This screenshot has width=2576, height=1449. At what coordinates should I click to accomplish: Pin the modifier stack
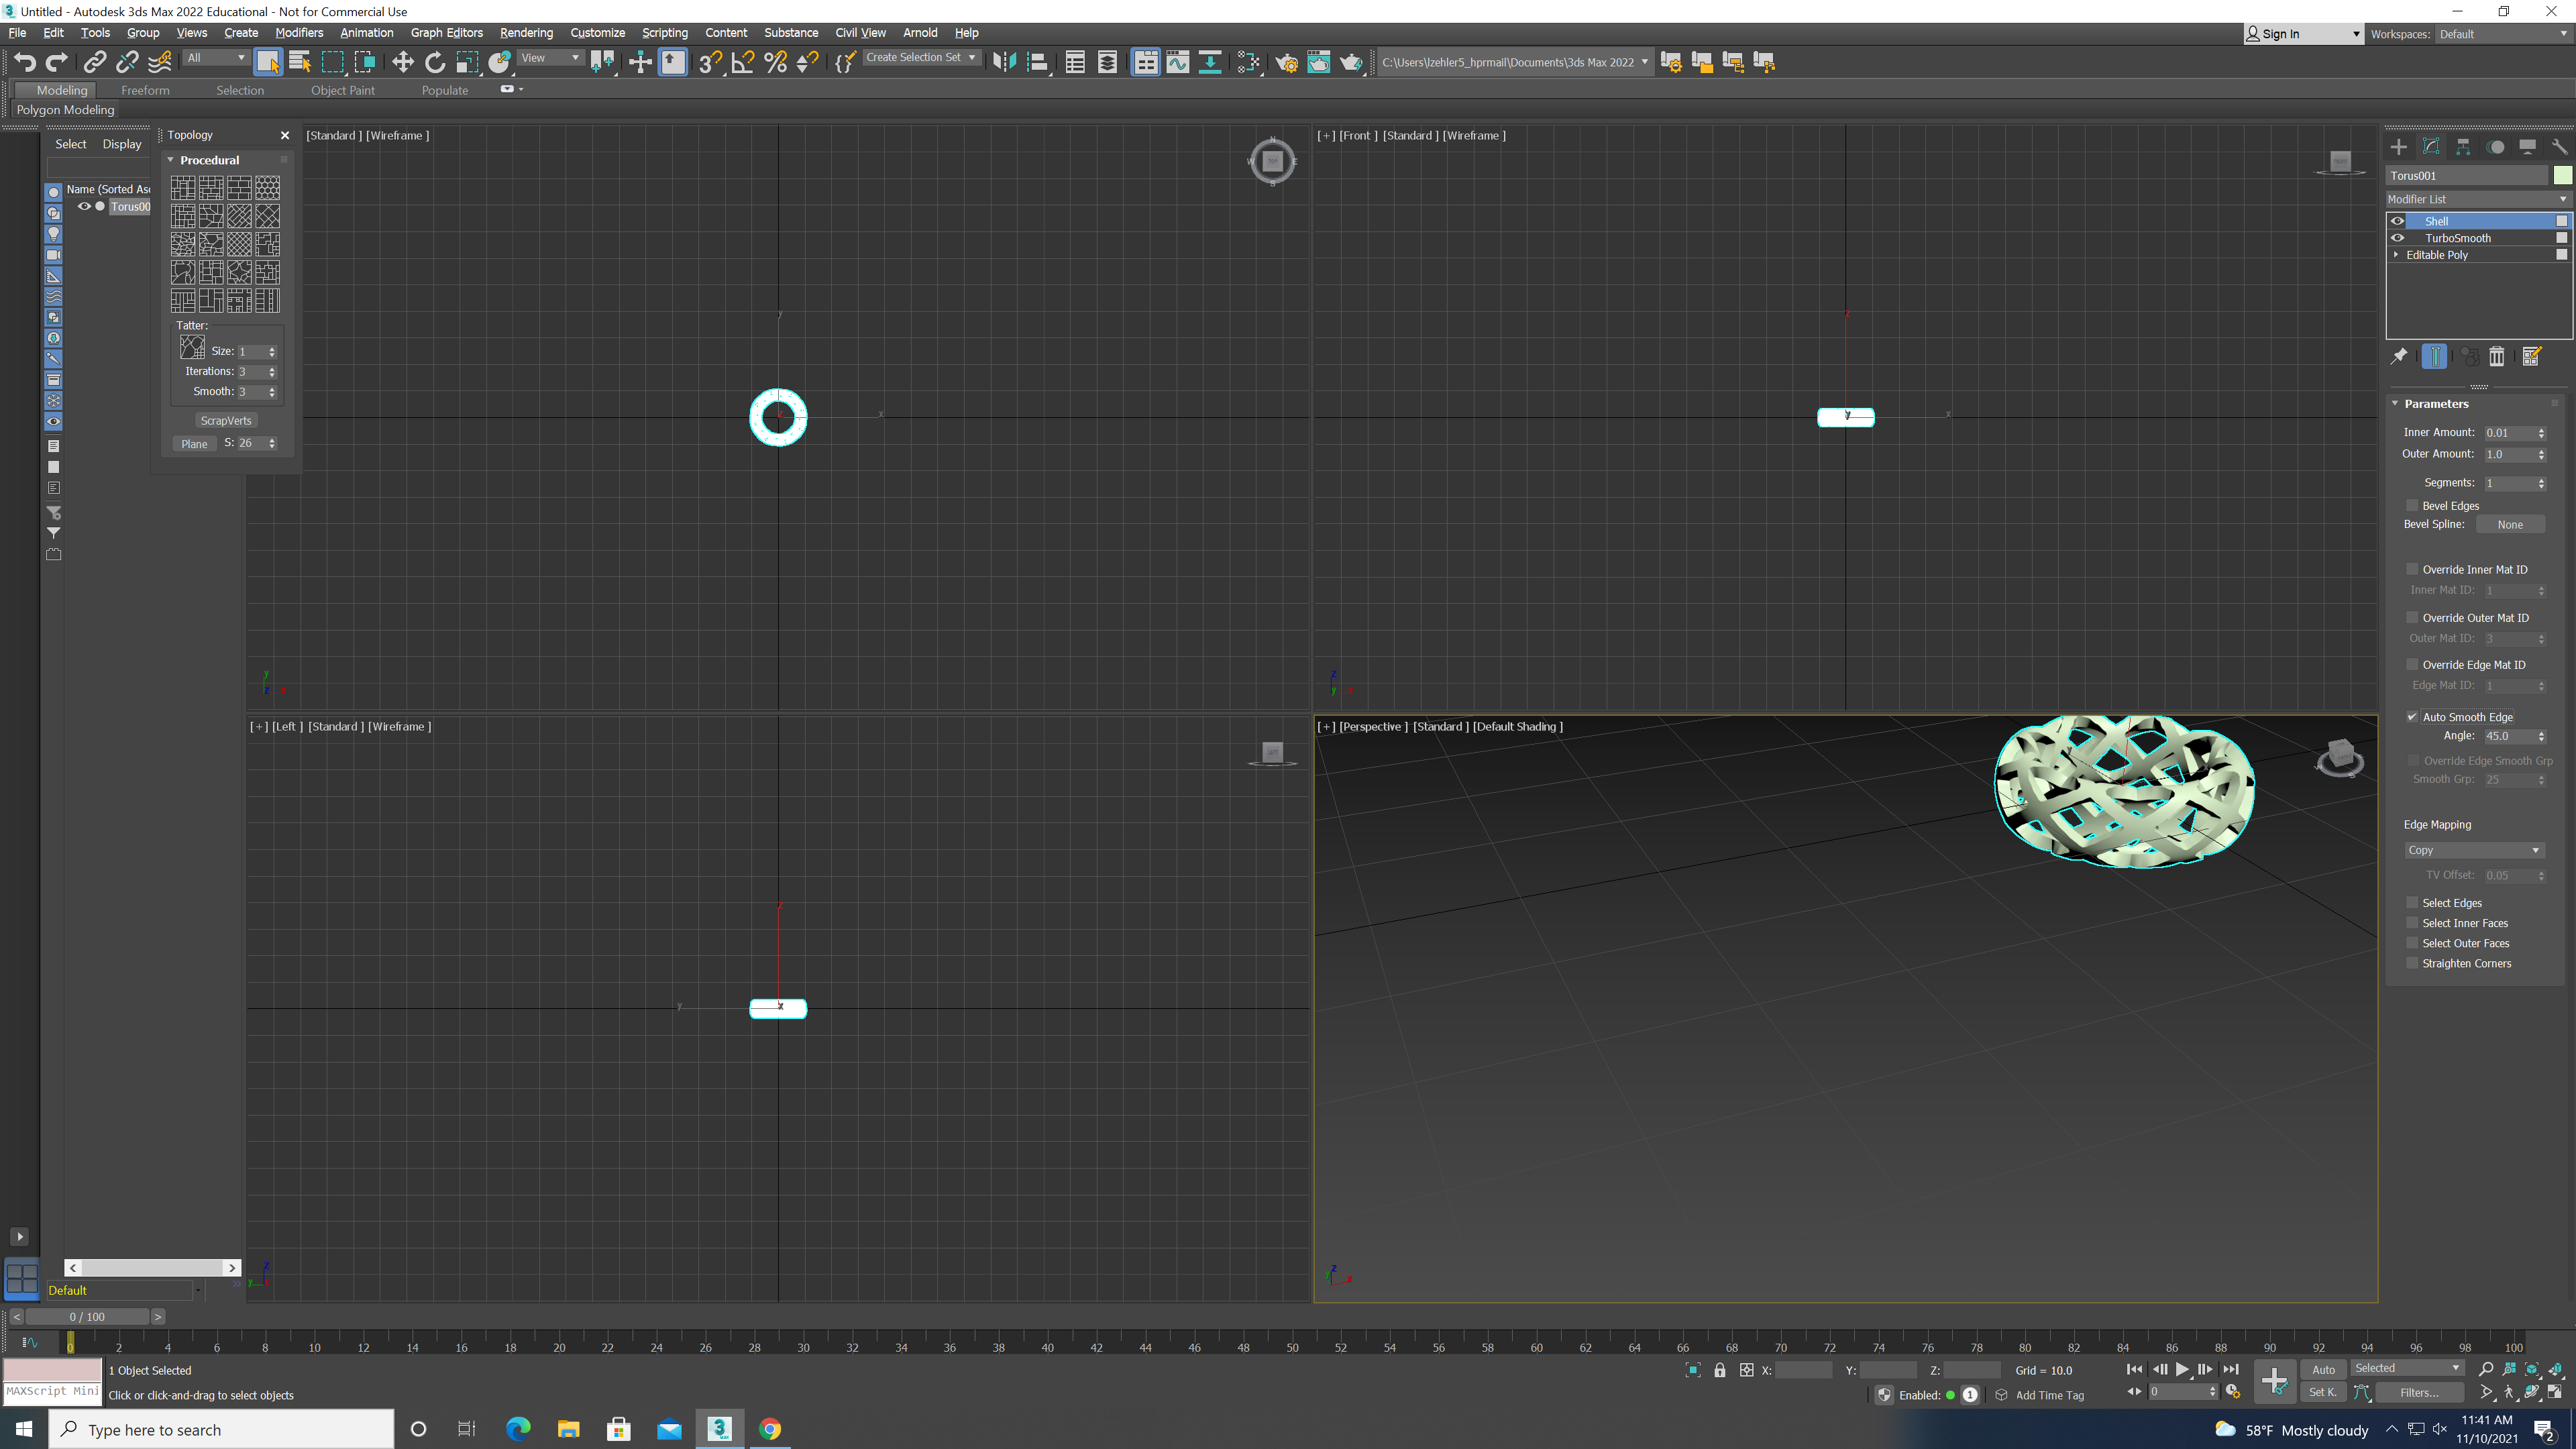point(2399,356)
